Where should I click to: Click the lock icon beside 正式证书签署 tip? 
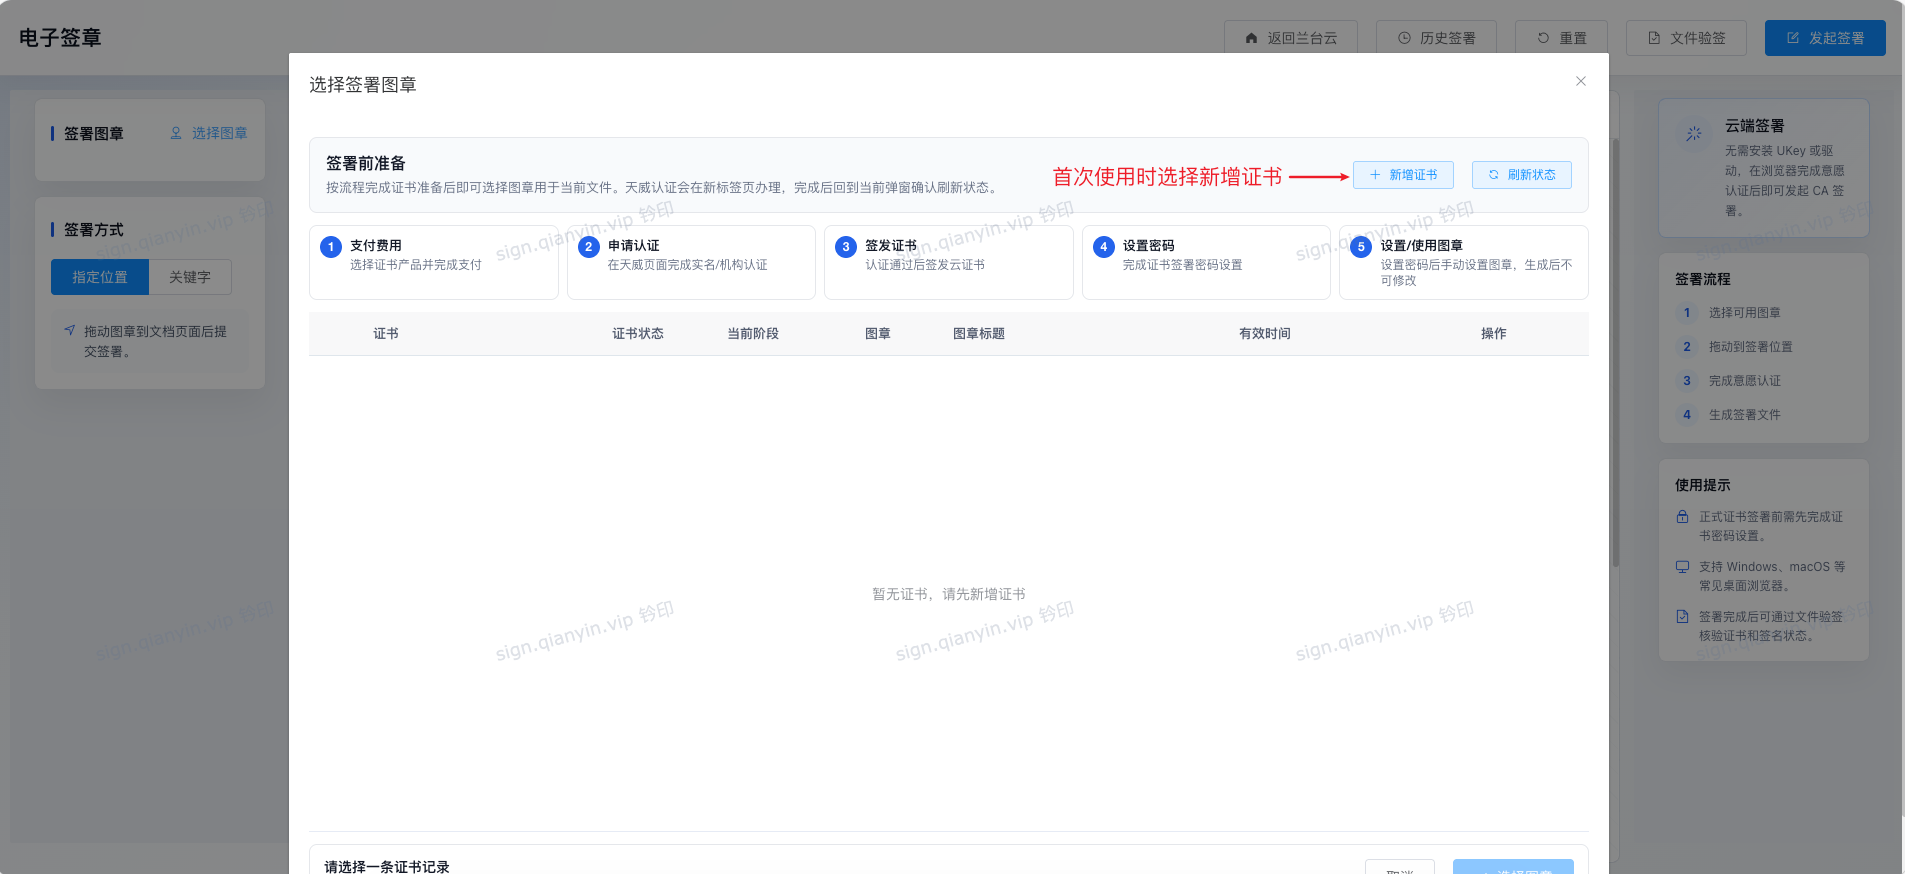[1683, 517]
